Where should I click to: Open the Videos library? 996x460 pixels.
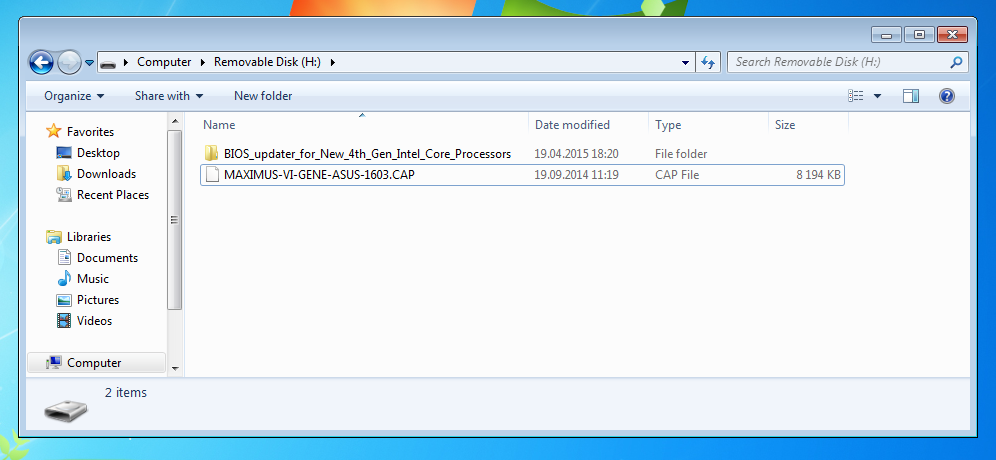(94, 320)
